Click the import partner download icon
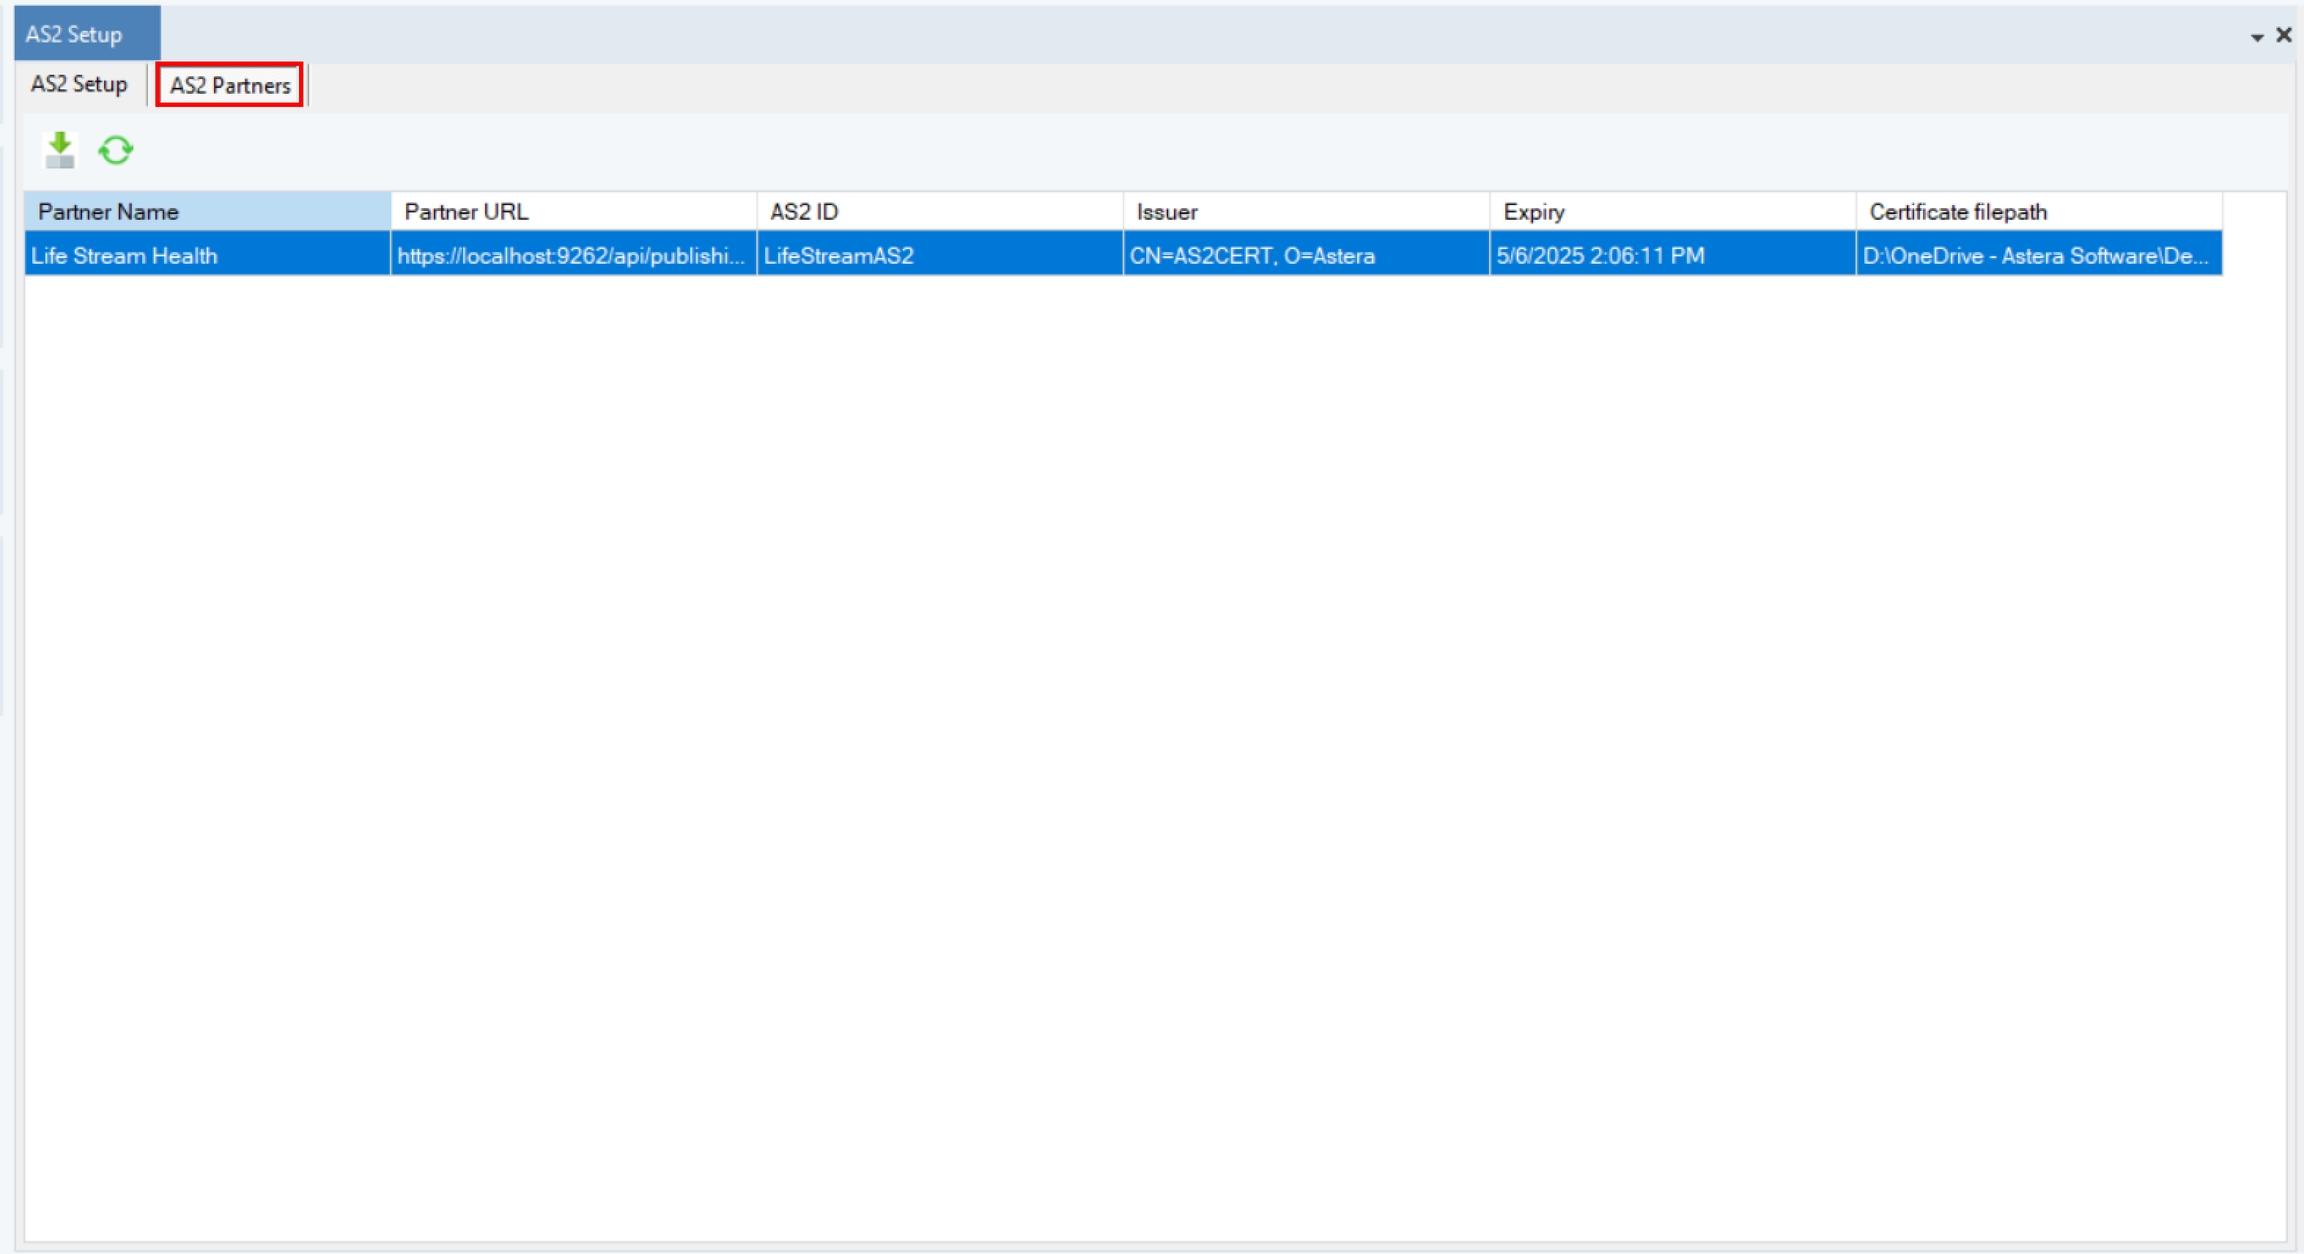The image size is (2304, 1254). [x=60, y=150]
